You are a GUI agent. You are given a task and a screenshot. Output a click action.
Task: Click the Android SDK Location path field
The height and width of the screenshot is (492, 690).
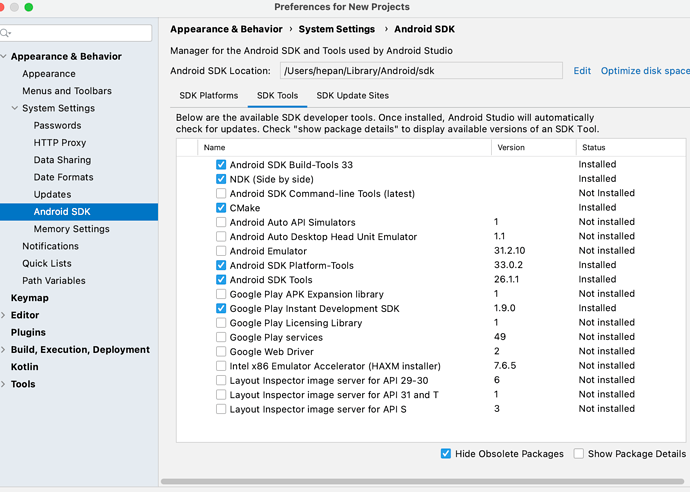pos(420,71)
